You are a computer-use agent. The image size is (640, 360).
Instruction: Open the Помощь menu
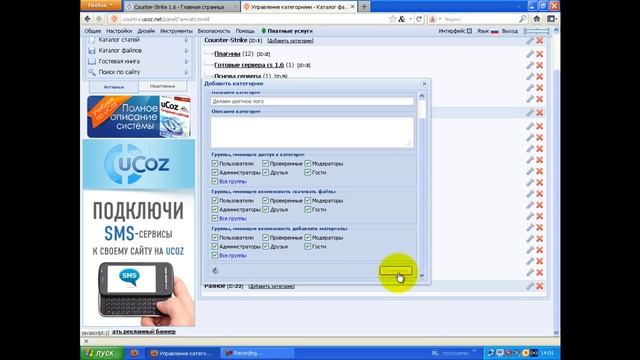click(x=245, y=31)
